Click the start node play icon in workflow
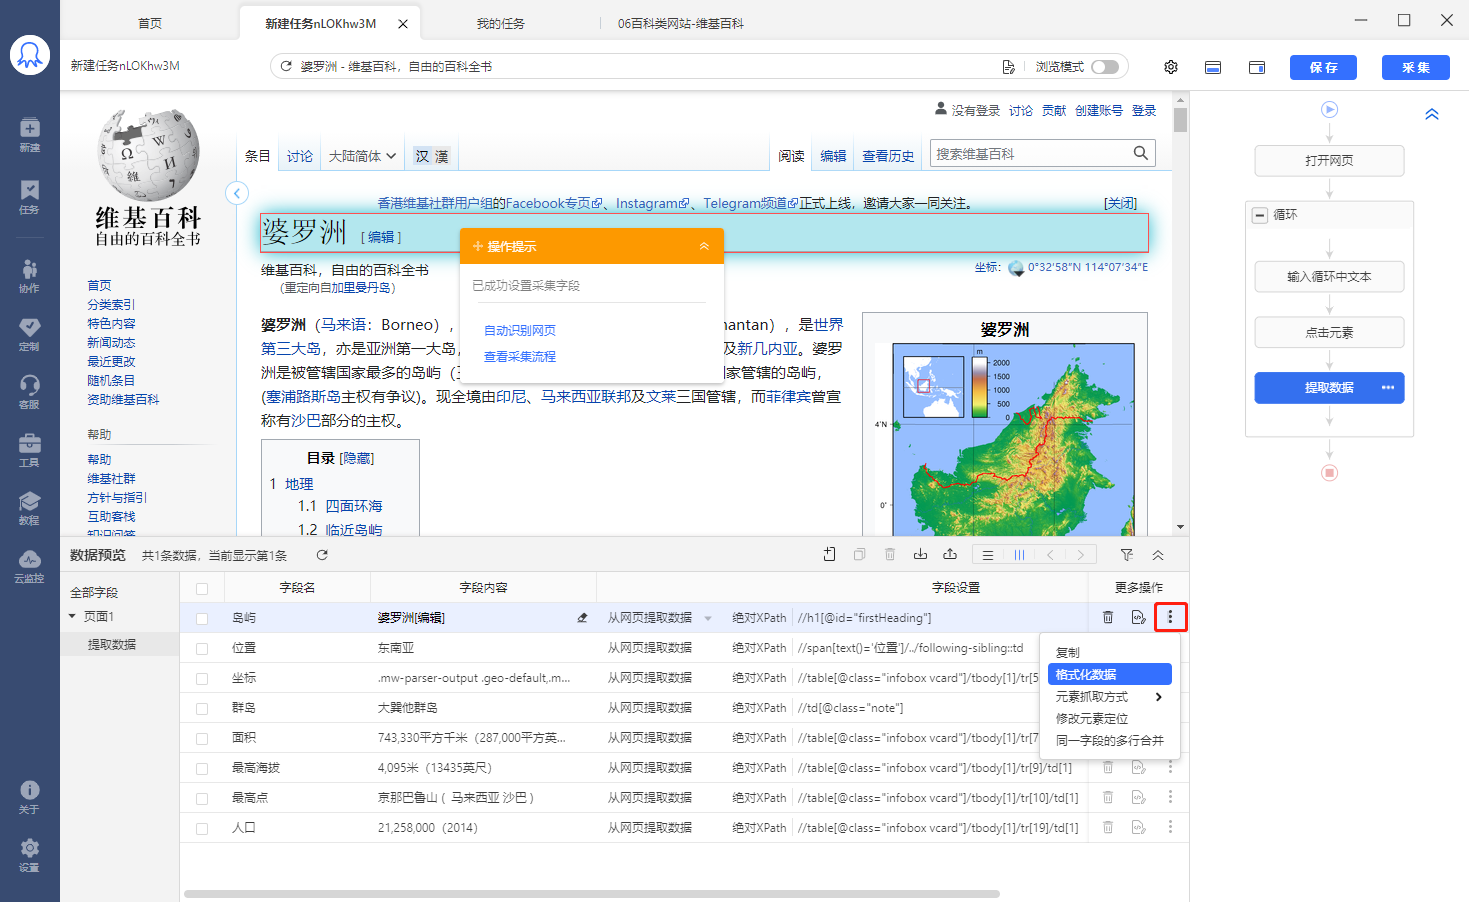 [1329, 110]
